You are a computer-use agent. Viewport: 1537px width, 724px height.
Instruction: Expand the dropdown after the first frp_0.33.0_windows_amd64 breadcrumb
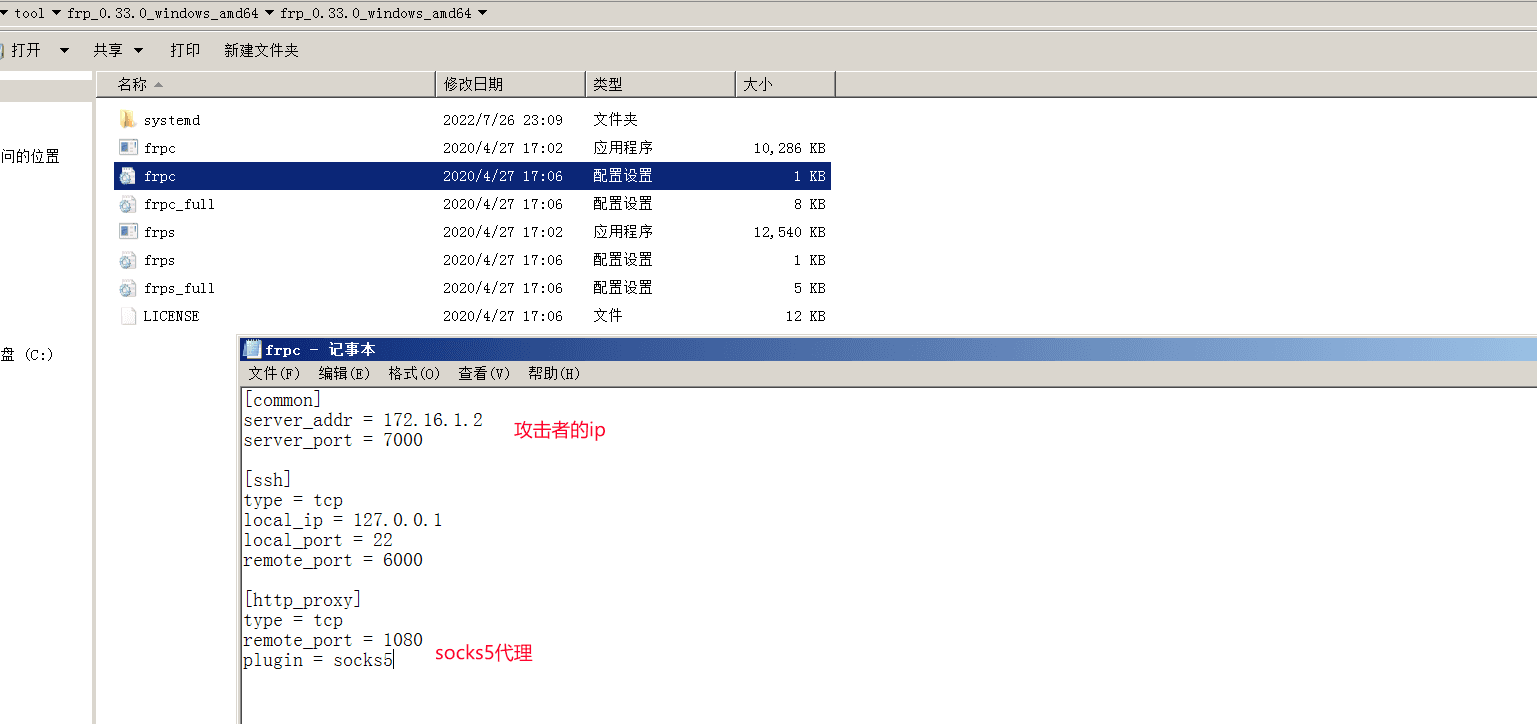coord(269,13)
